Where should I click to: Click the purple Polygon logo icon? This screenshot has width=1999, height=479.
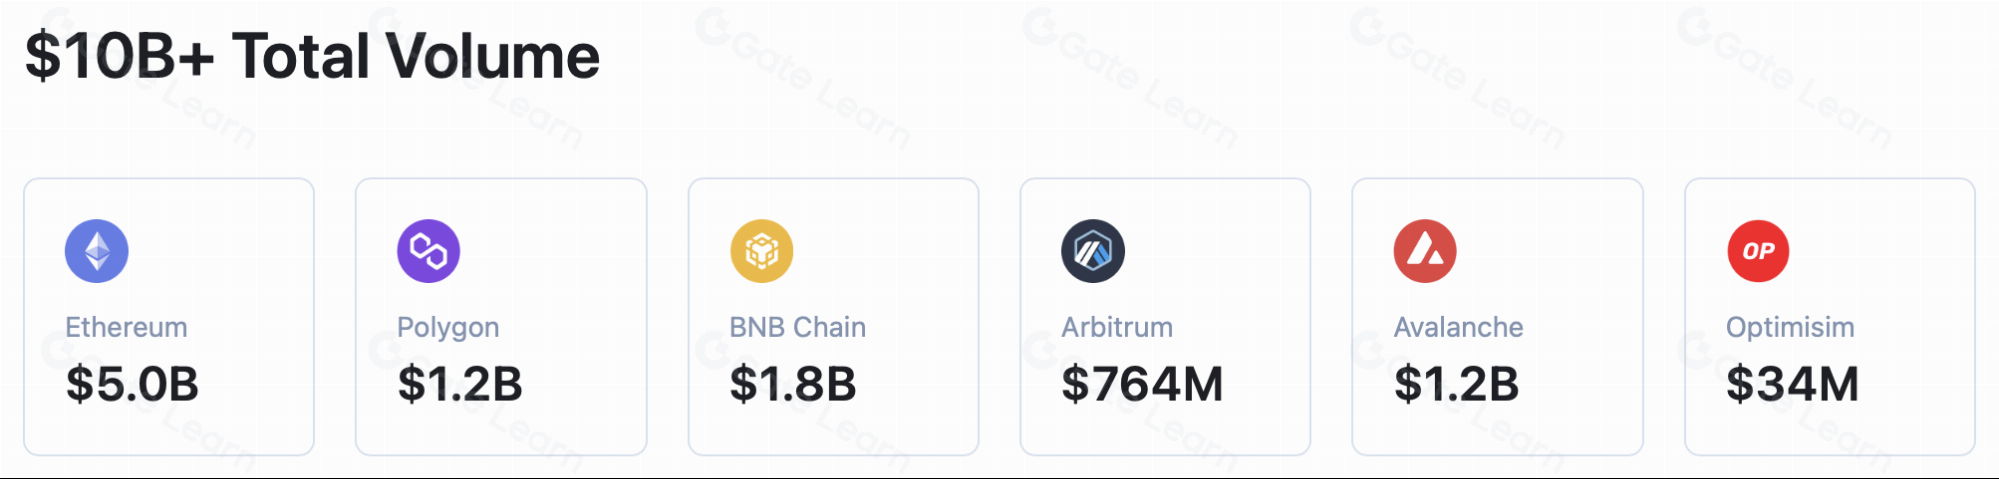429,251
